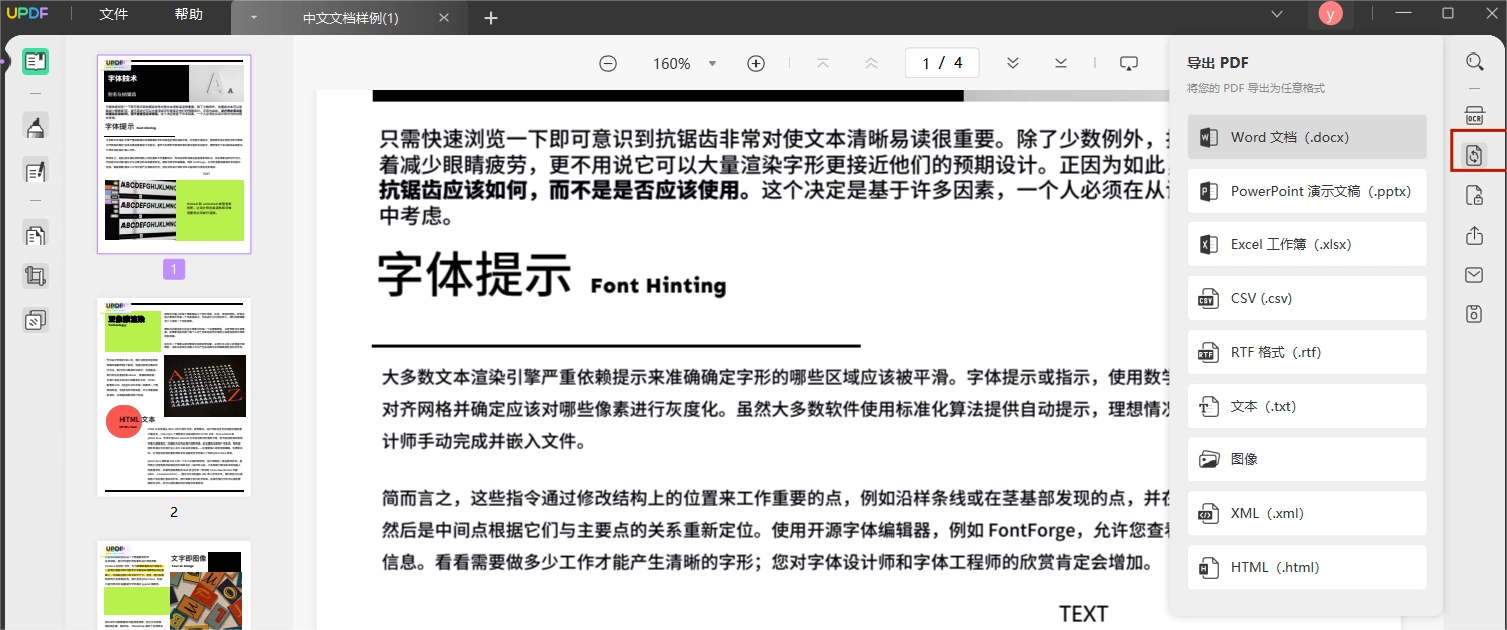Expand the 160% zoom level dropdown

pyautogui.click(x=712, y=63)
